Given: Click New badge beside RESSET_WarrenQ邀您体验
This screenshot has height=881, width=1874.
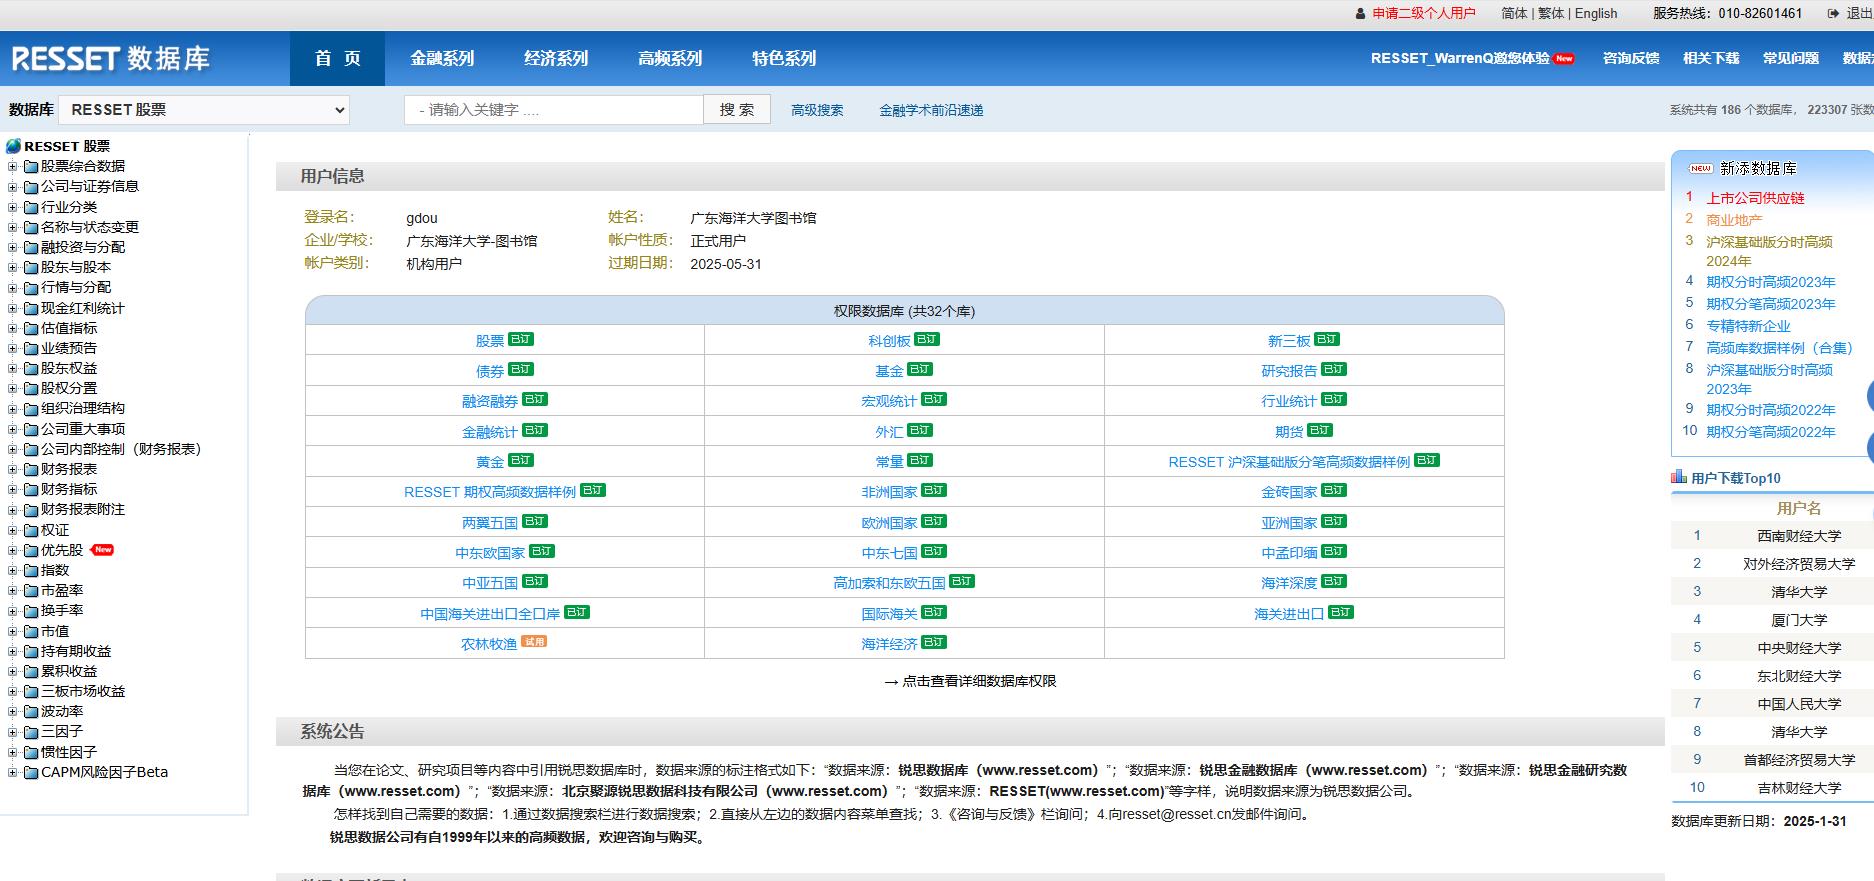Looking at the screenshot, I should tap(1564, 58).
